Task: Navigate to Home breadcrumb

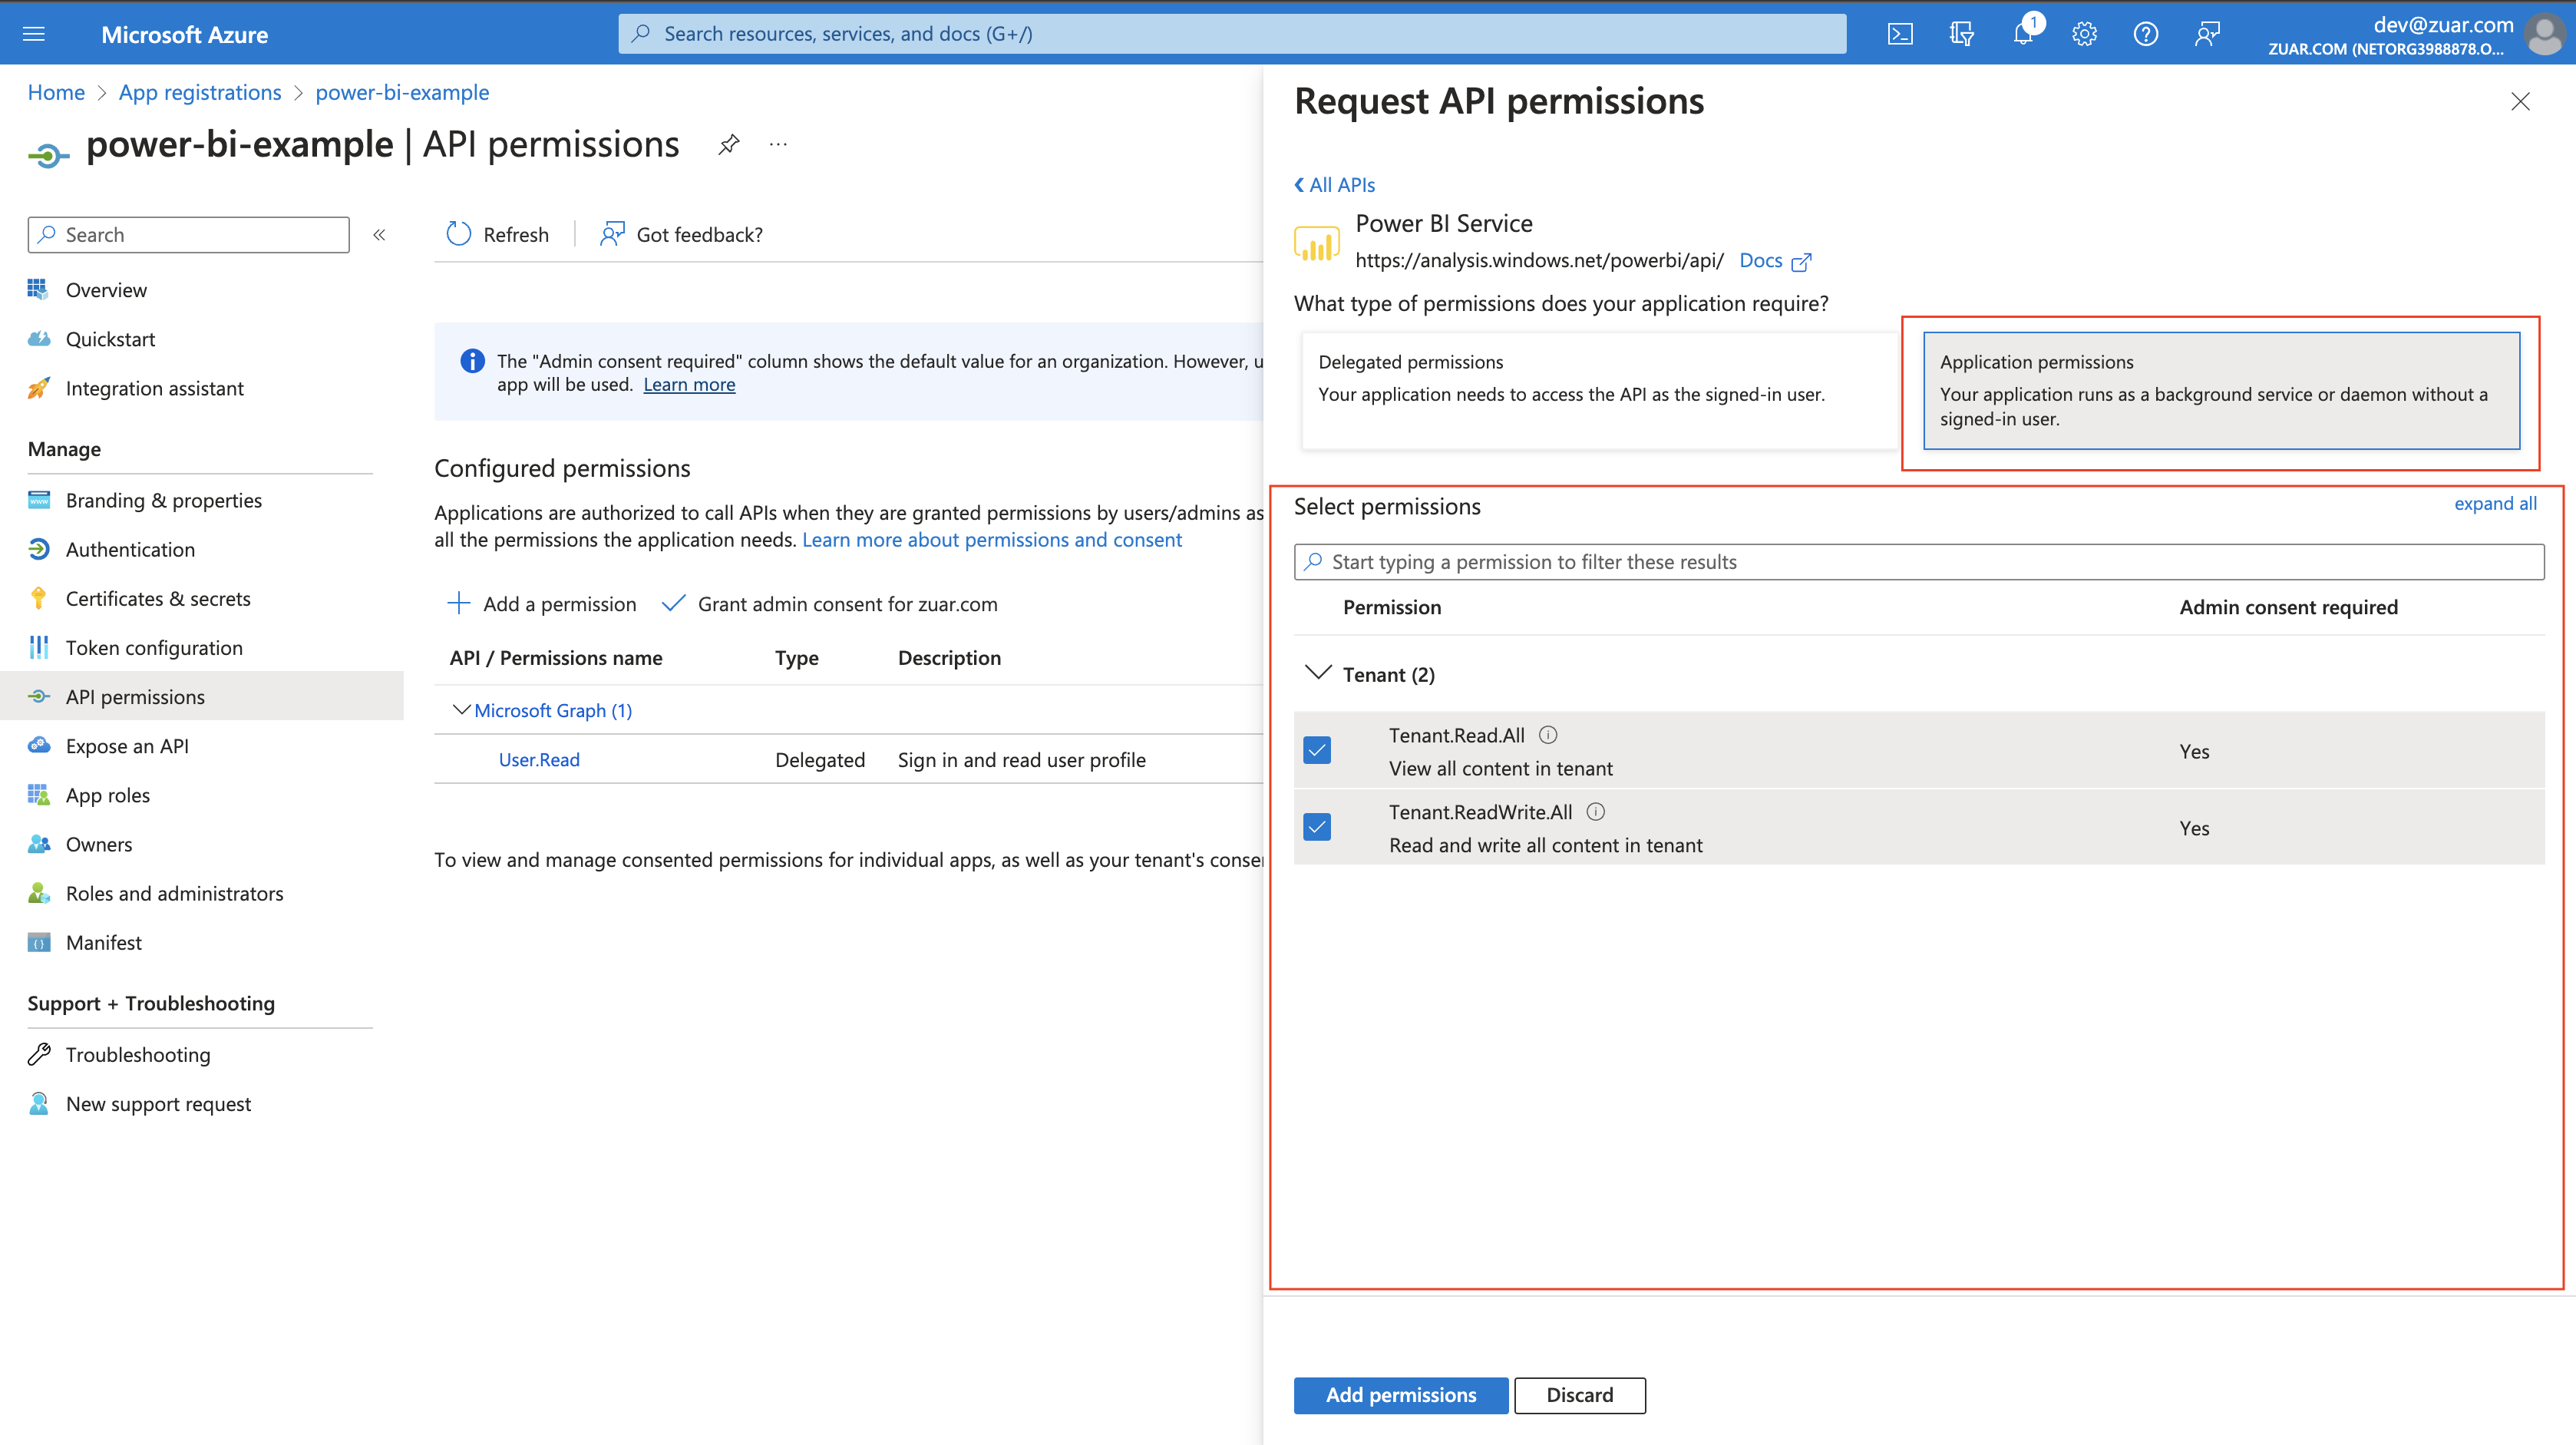Action: click(56, 92)
